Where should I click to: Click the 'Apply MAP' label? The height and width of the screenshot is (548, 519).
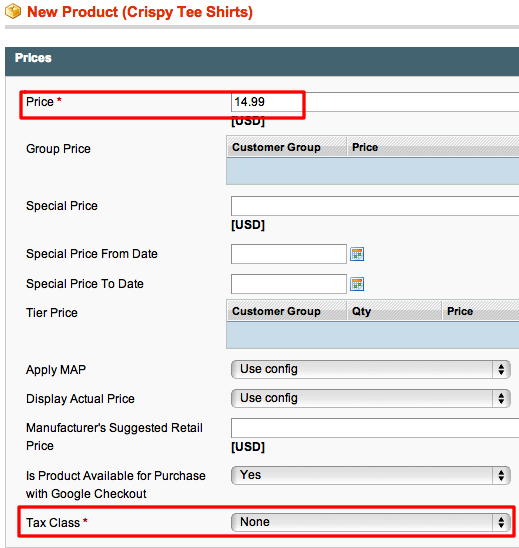point(56,370)
